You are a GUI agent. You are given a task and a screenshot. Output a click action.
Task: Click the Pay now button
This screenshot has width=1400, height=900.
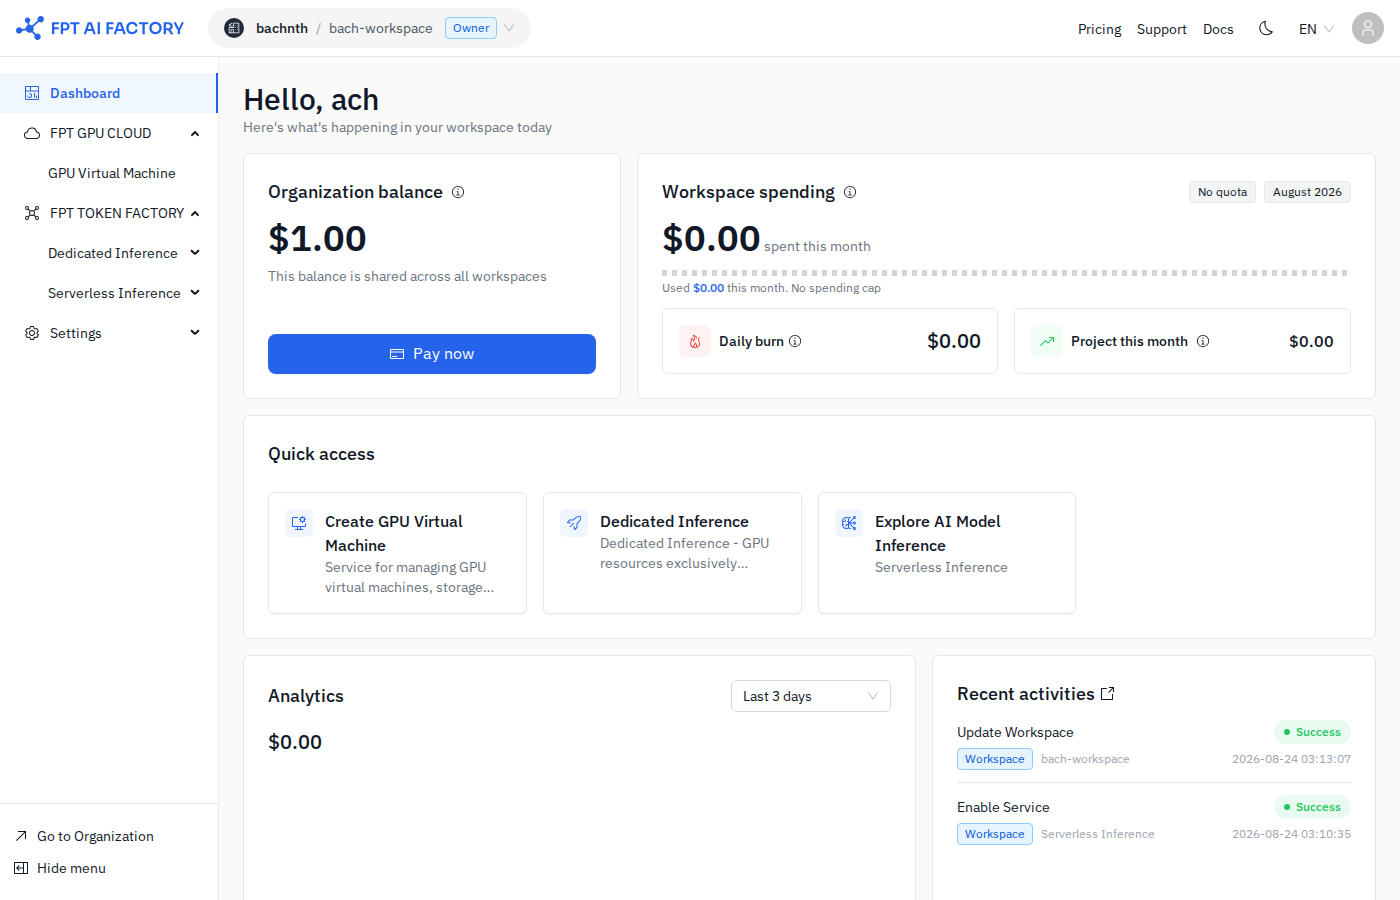click(432, 354)
